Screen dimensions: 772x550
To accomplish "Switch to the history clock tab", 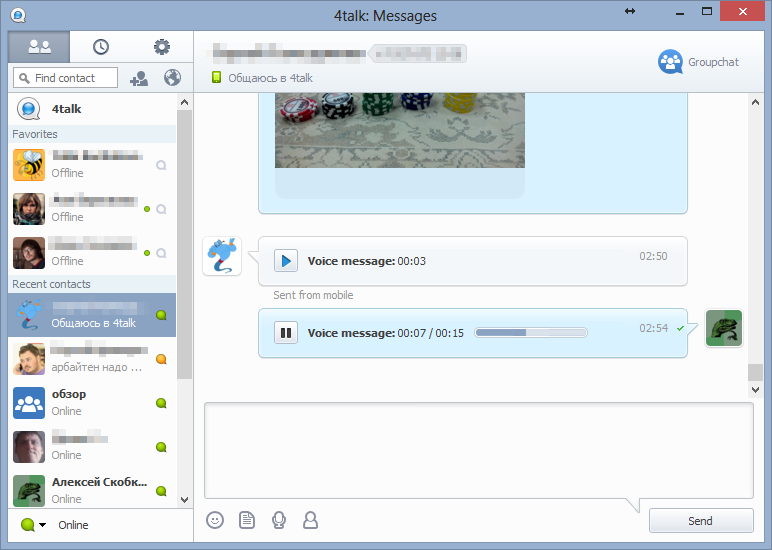I will pos(101,47).
